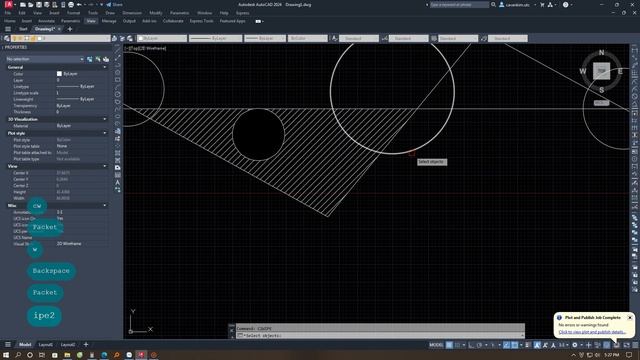Click the Top face of the ViewCube
This screenshot has height=360, width=640.
tap(601, 71)
